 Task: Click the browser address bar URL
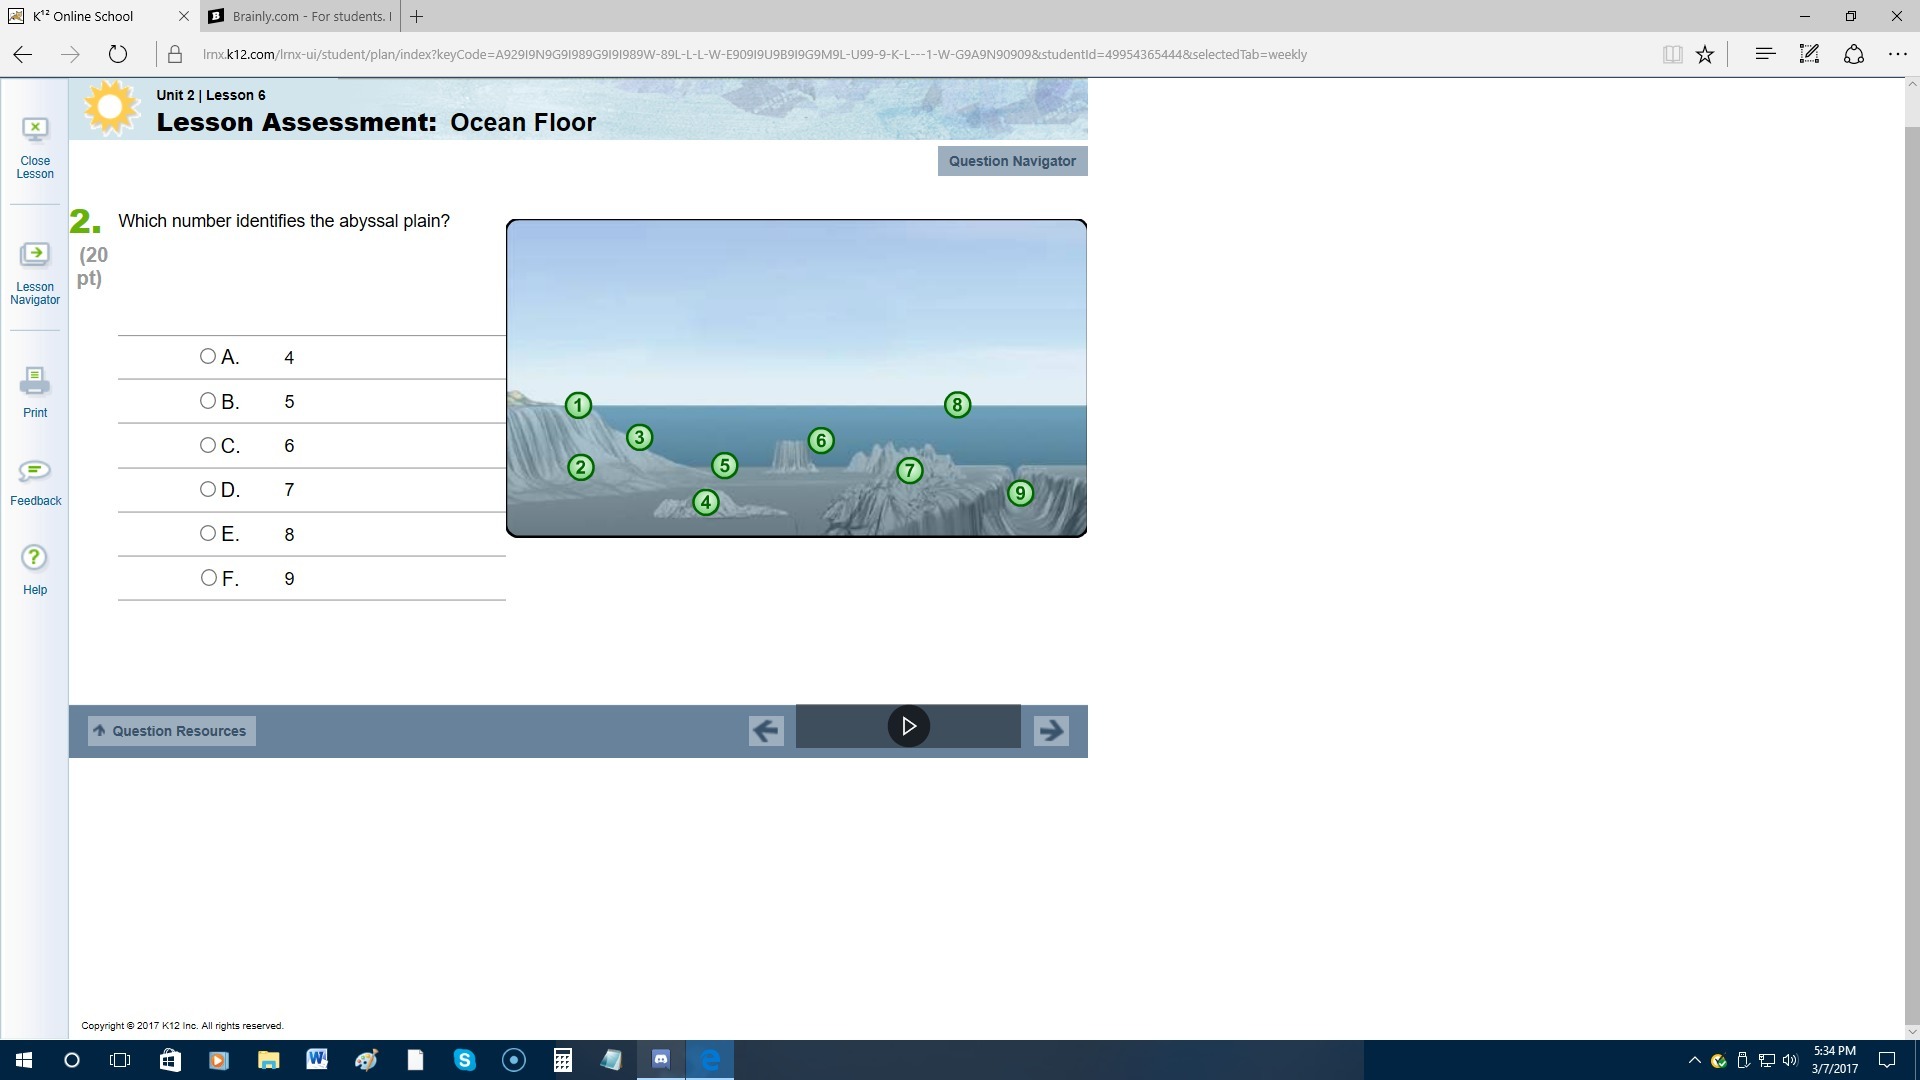point(754,55)
